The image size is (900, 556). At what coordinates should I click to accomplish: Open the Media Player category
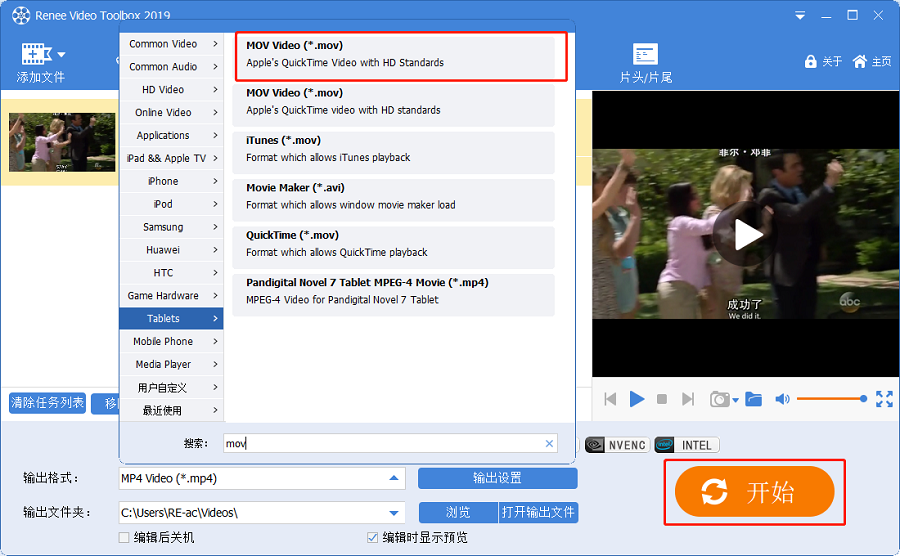(172, 364)
